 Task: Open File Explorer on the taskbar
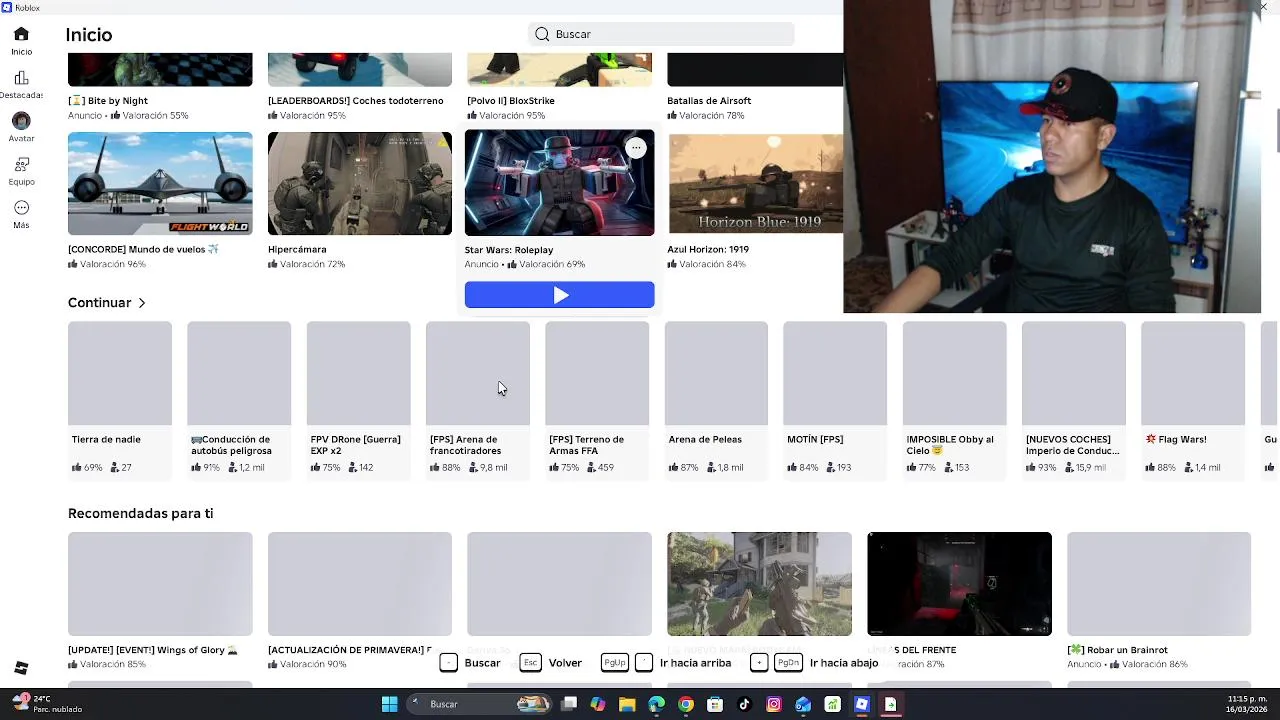(x=627, y=704)
